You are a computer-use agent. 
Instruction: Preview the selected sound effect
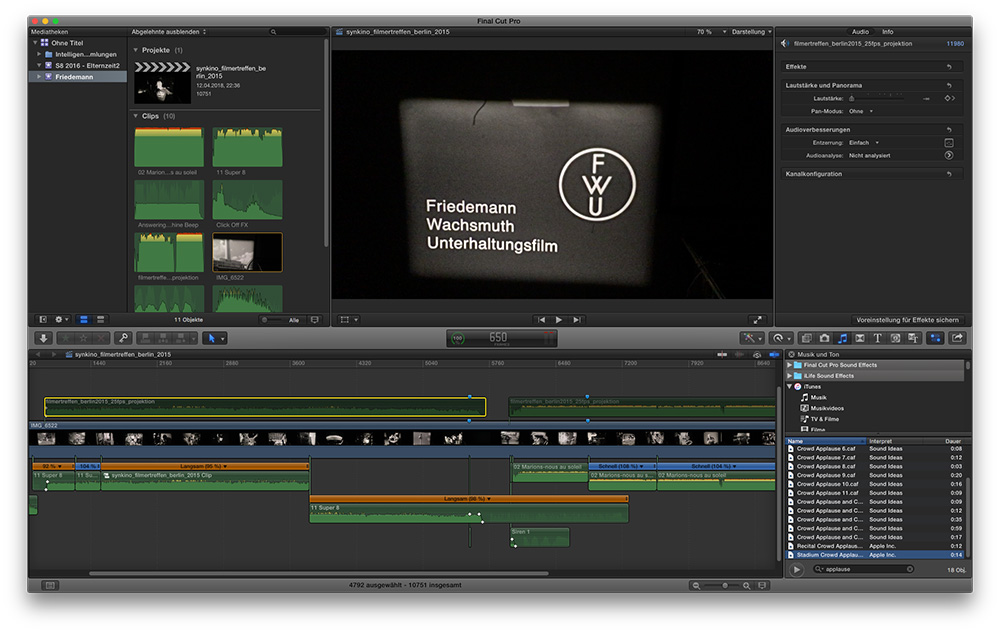pos(797,570)
